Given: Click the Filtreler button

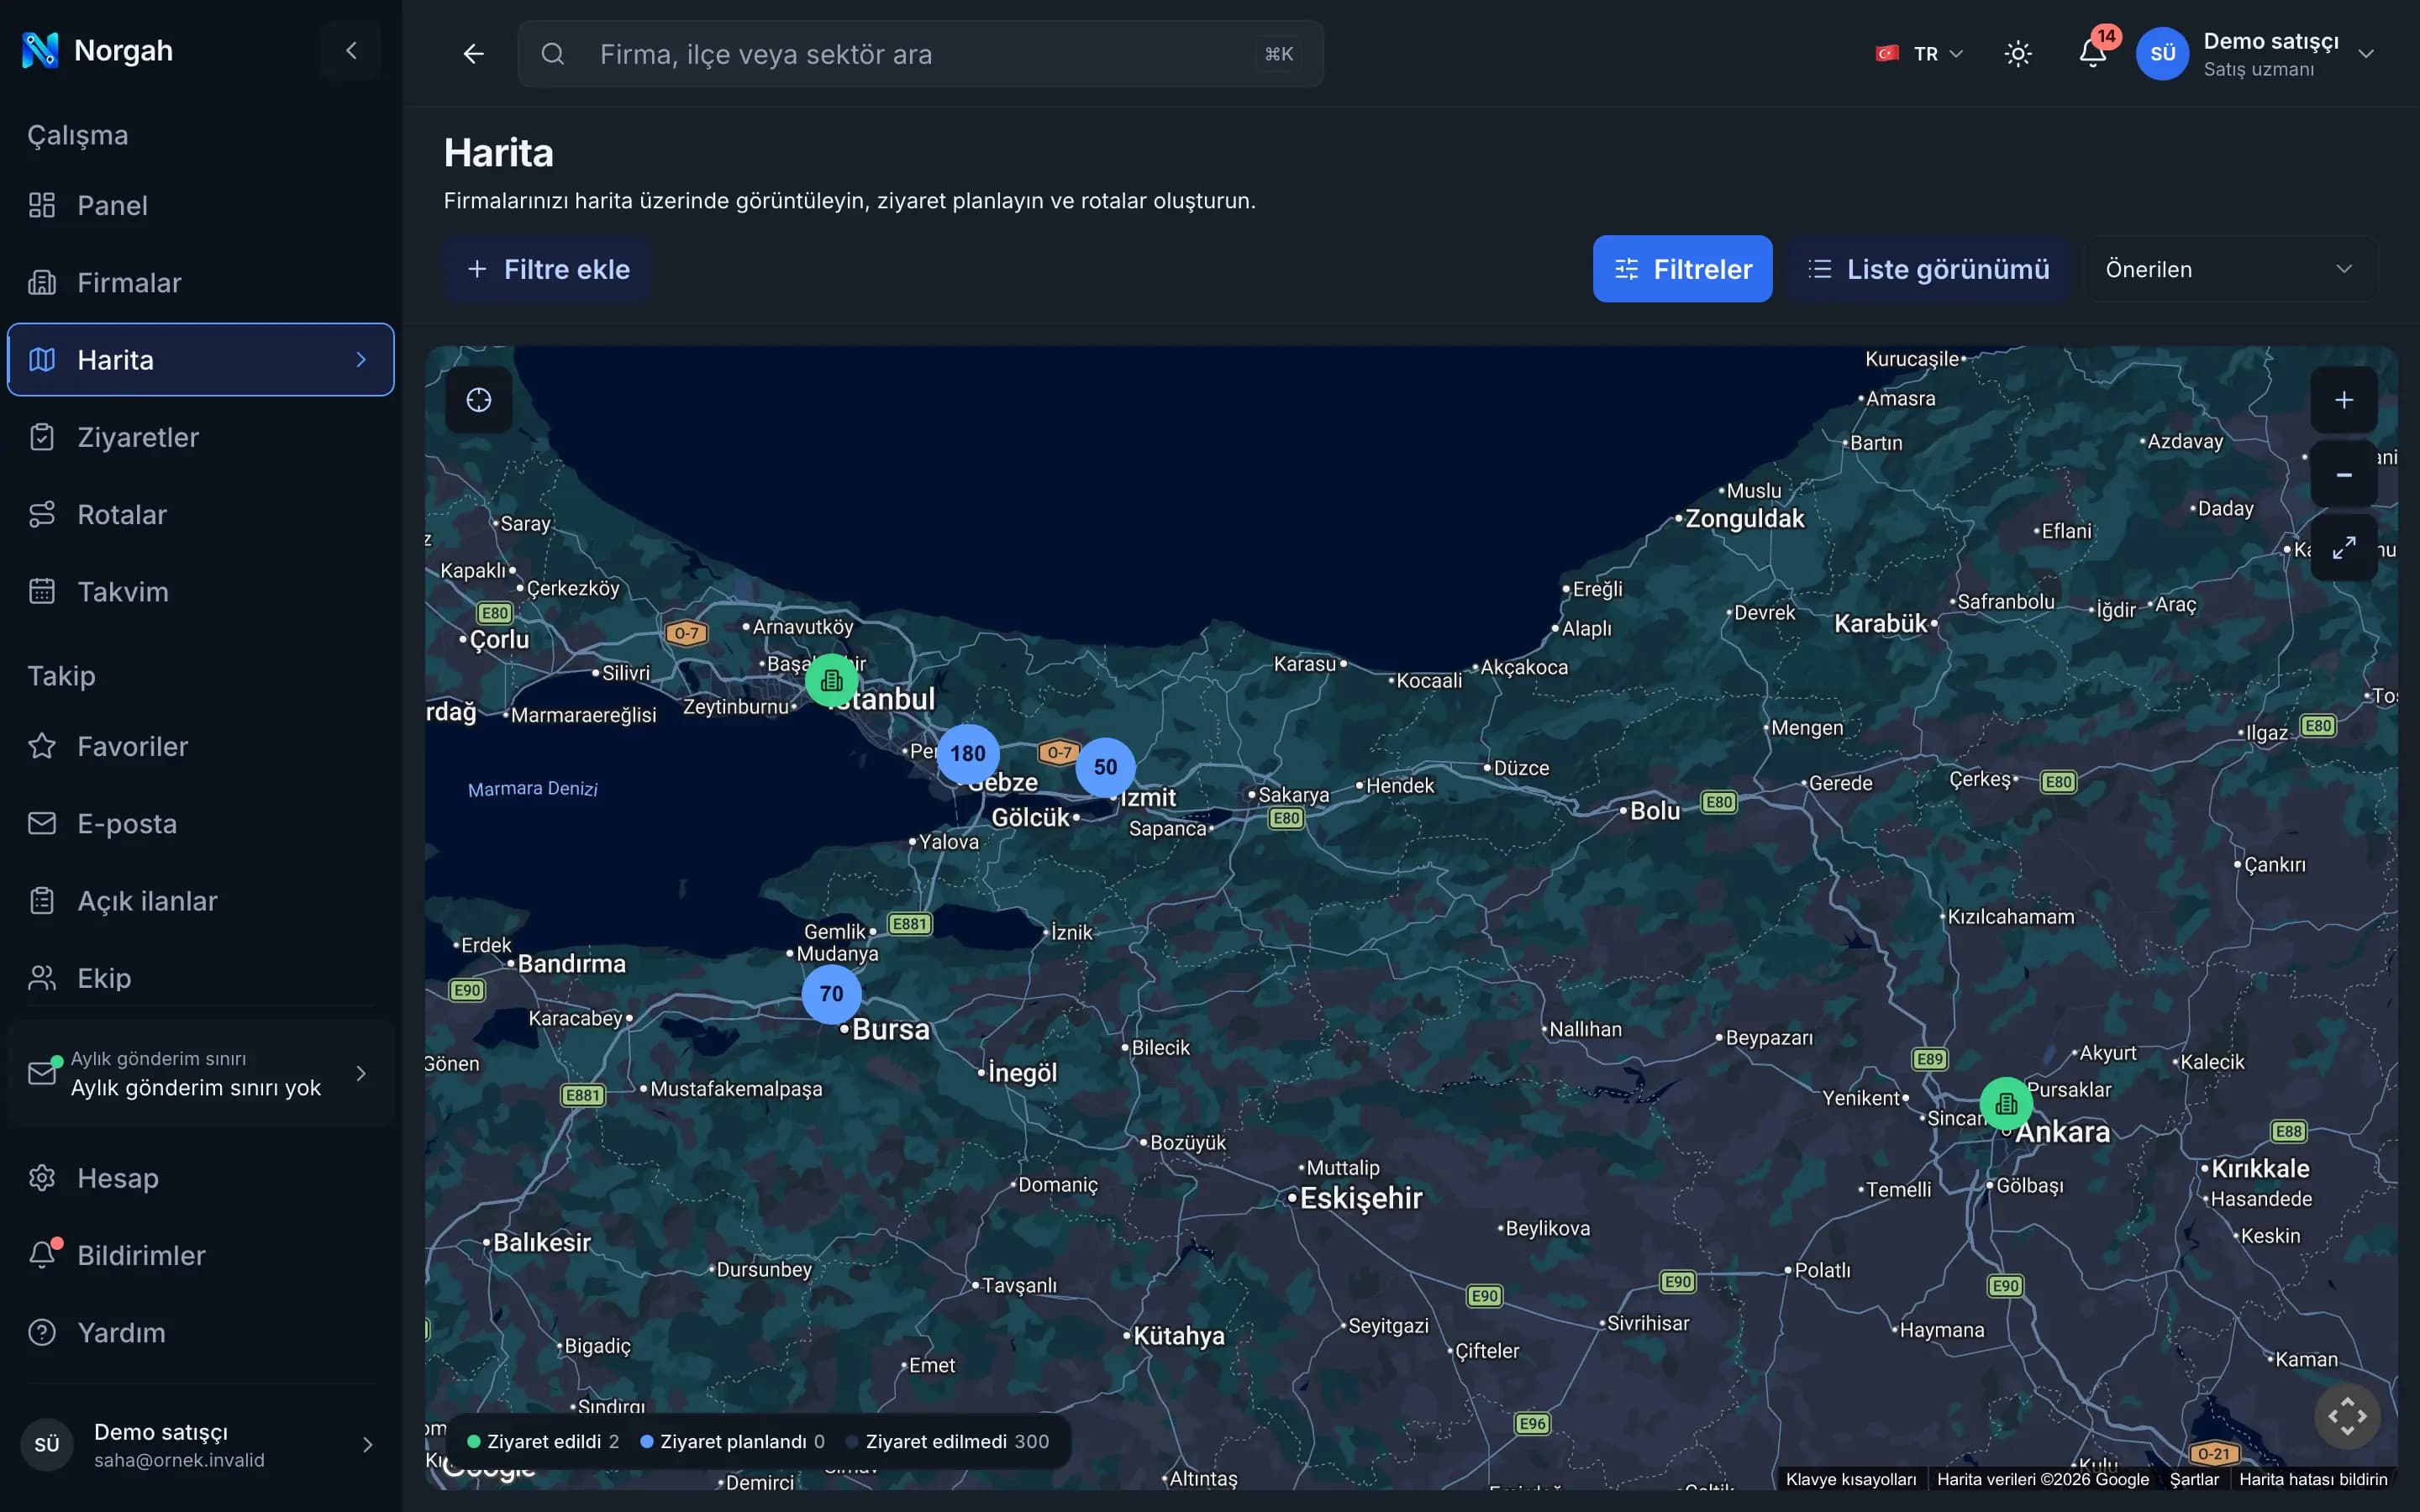Looking at the screenshot, I should (1682, 269).
